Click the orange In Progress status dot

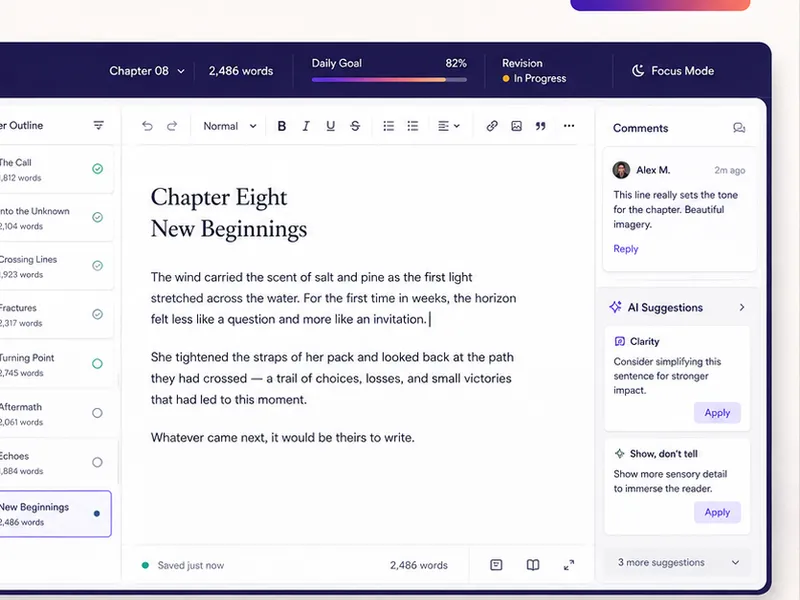pos(506,79)
